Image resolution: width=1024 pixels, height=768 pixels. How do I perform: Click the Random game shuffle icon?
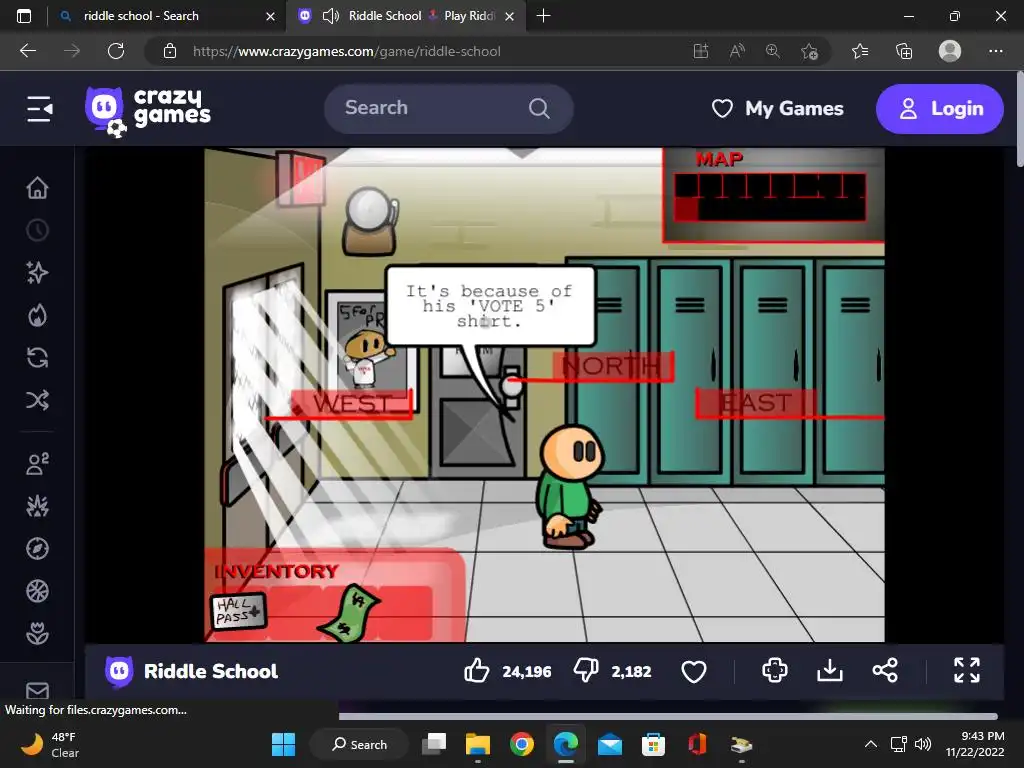pos(37,400)
